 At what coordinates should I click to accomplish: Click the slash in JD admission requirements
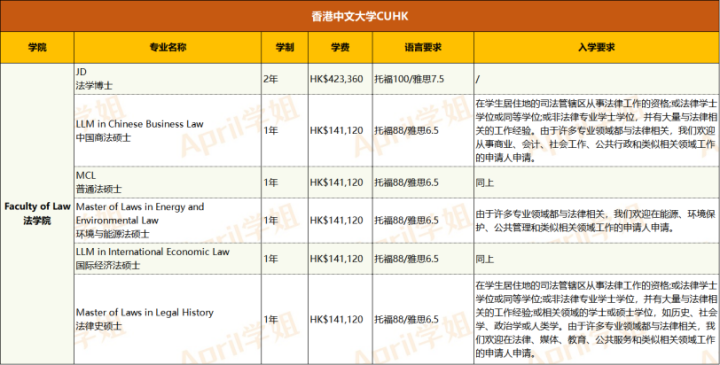pyautogui.click(x=478, y=79)
